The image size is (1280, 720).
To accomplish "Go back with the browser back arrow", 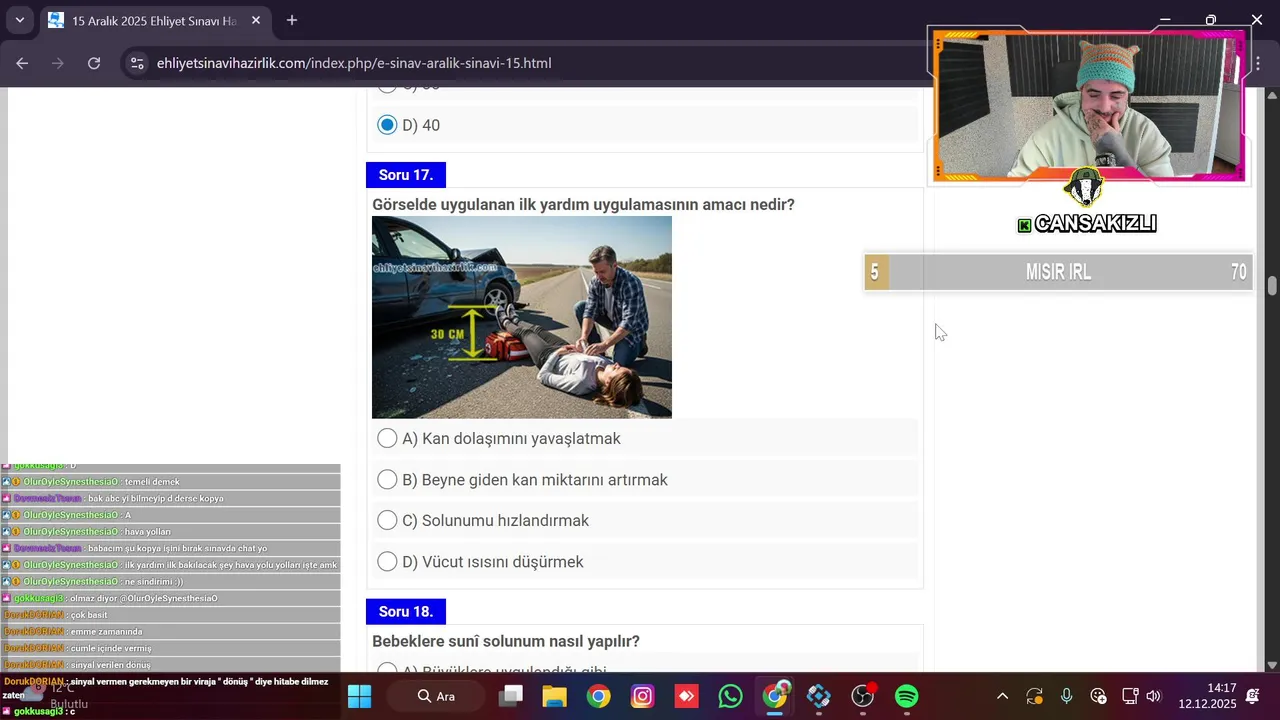I will tap(22, 63).
